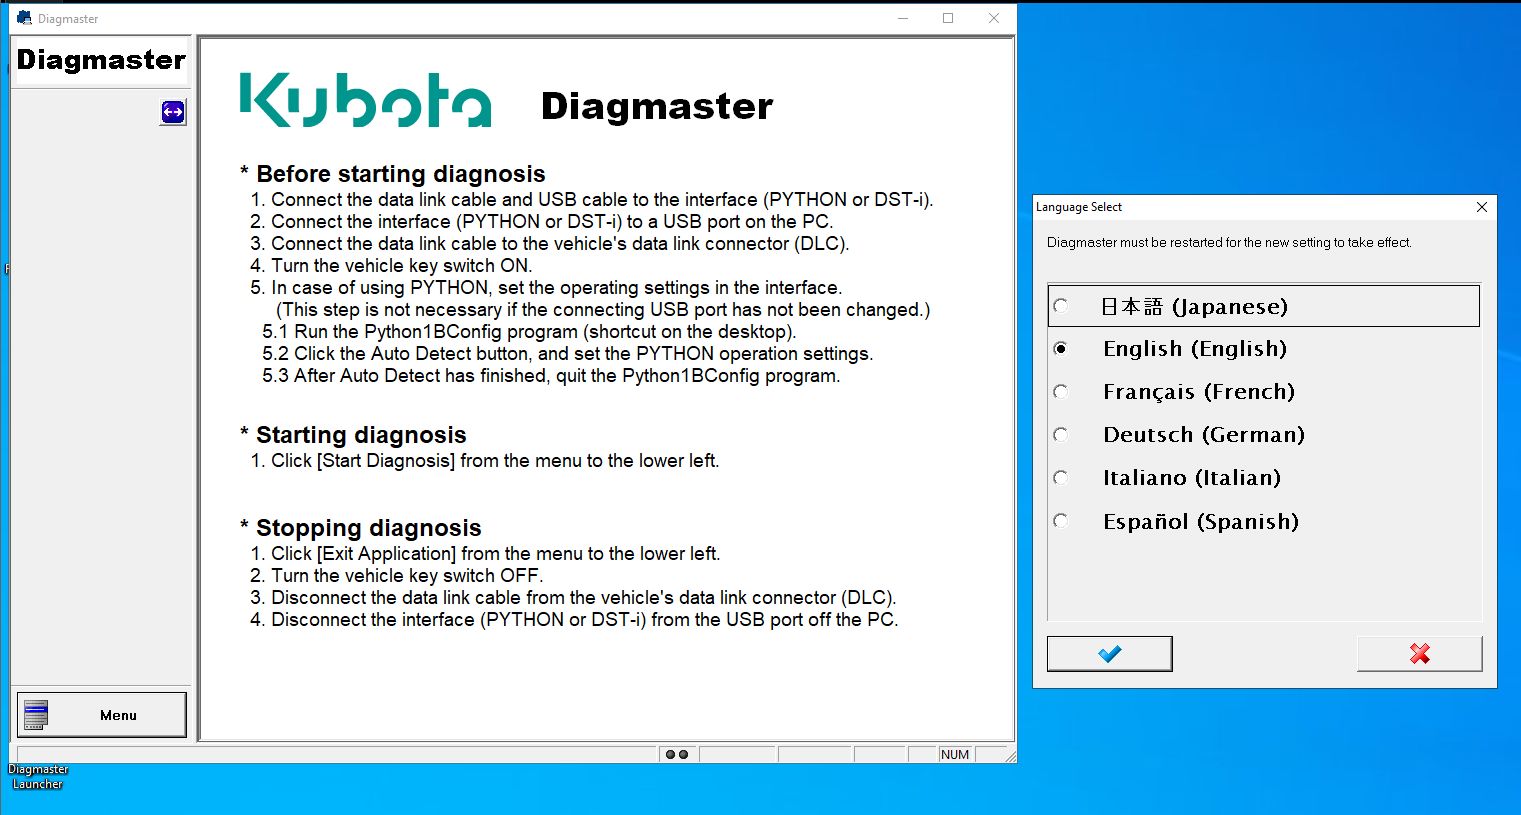This screenshot has height=815, width=1521.
Task: Click the Diagmaster title in the sidebar header
Action: (x=100, y=60)
